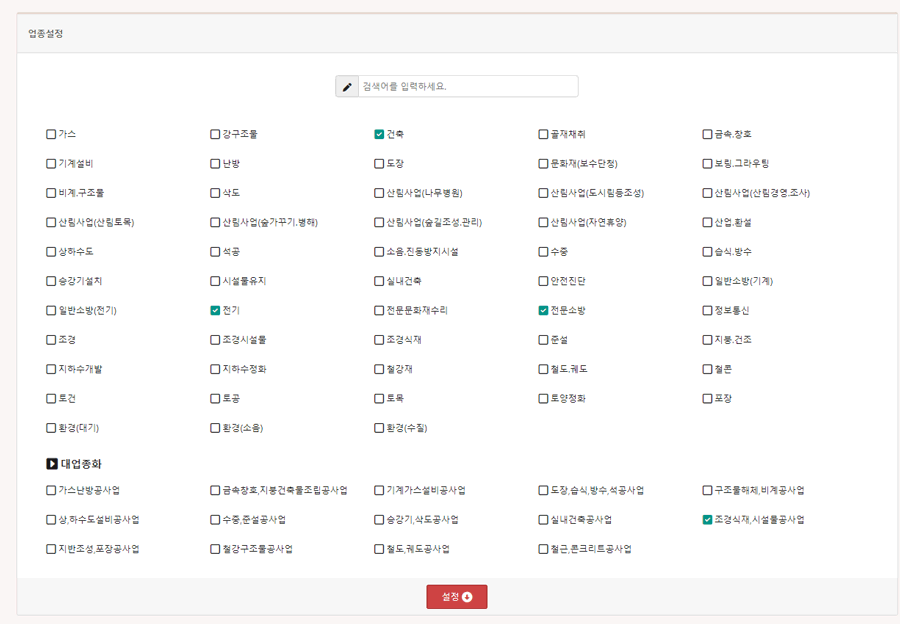Enable the 환경(수질) checkbox
This screenshot has height=624, width=900.
tap(380, 428)
